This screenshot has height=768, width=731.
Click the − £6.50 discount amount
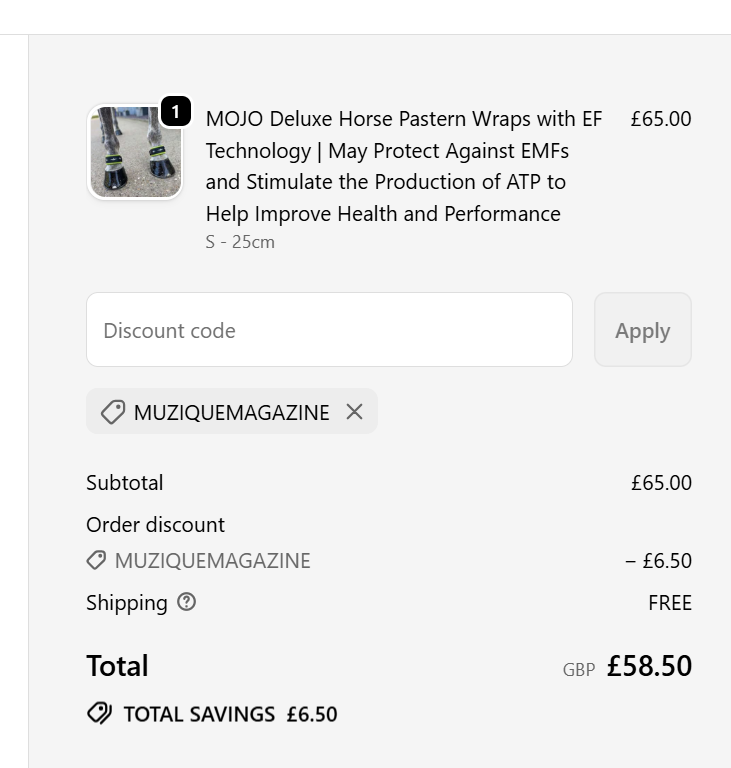658,561
